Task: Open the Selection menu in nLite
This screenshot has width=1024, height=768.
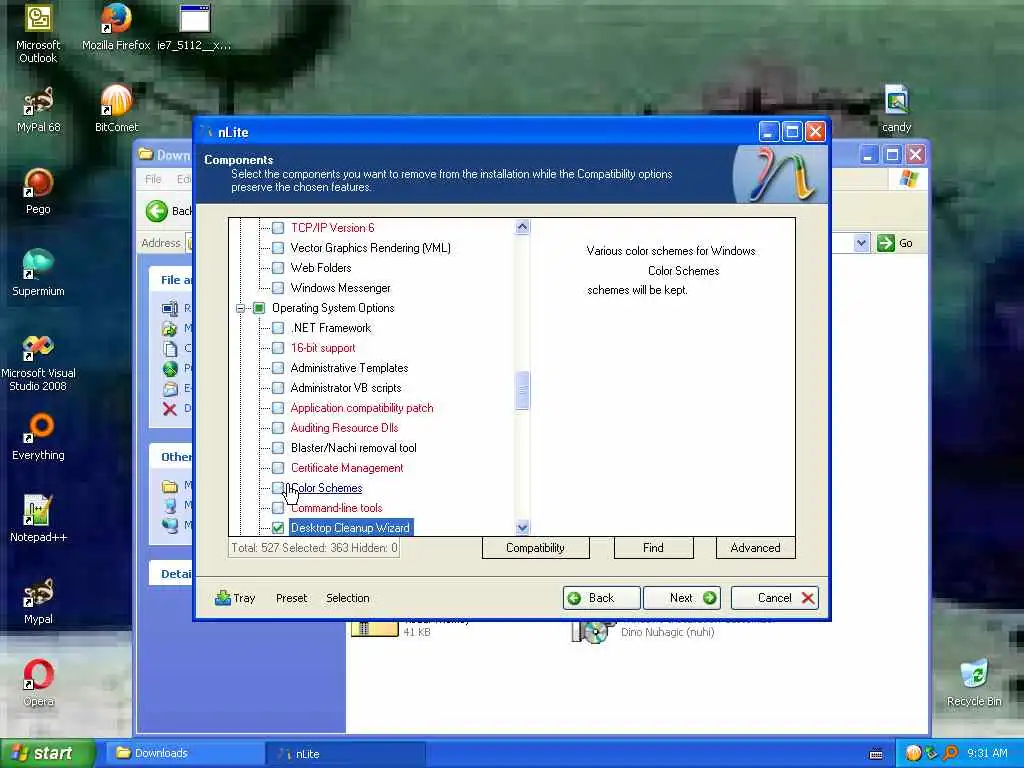Action: click(347, 598)
